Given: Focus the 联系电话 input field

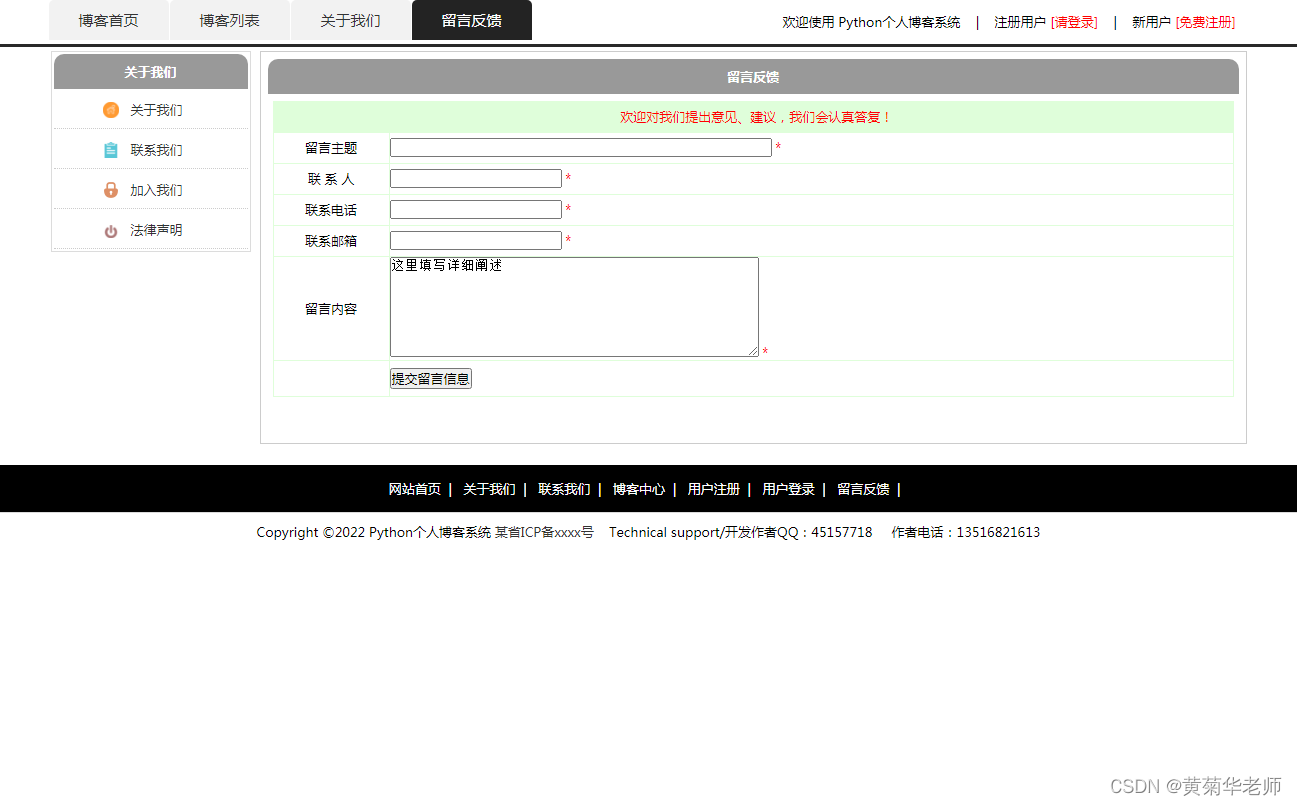Looking at the screenshot, I should (476, 210).
